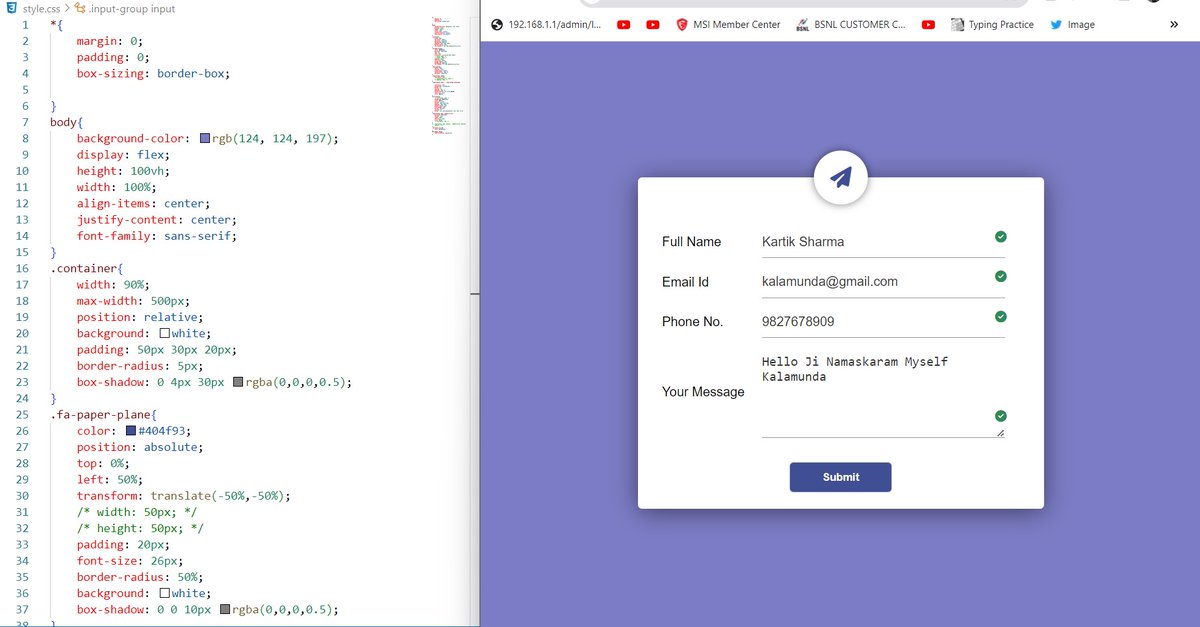Open the #404f93 color swatch

coord(130,431)
